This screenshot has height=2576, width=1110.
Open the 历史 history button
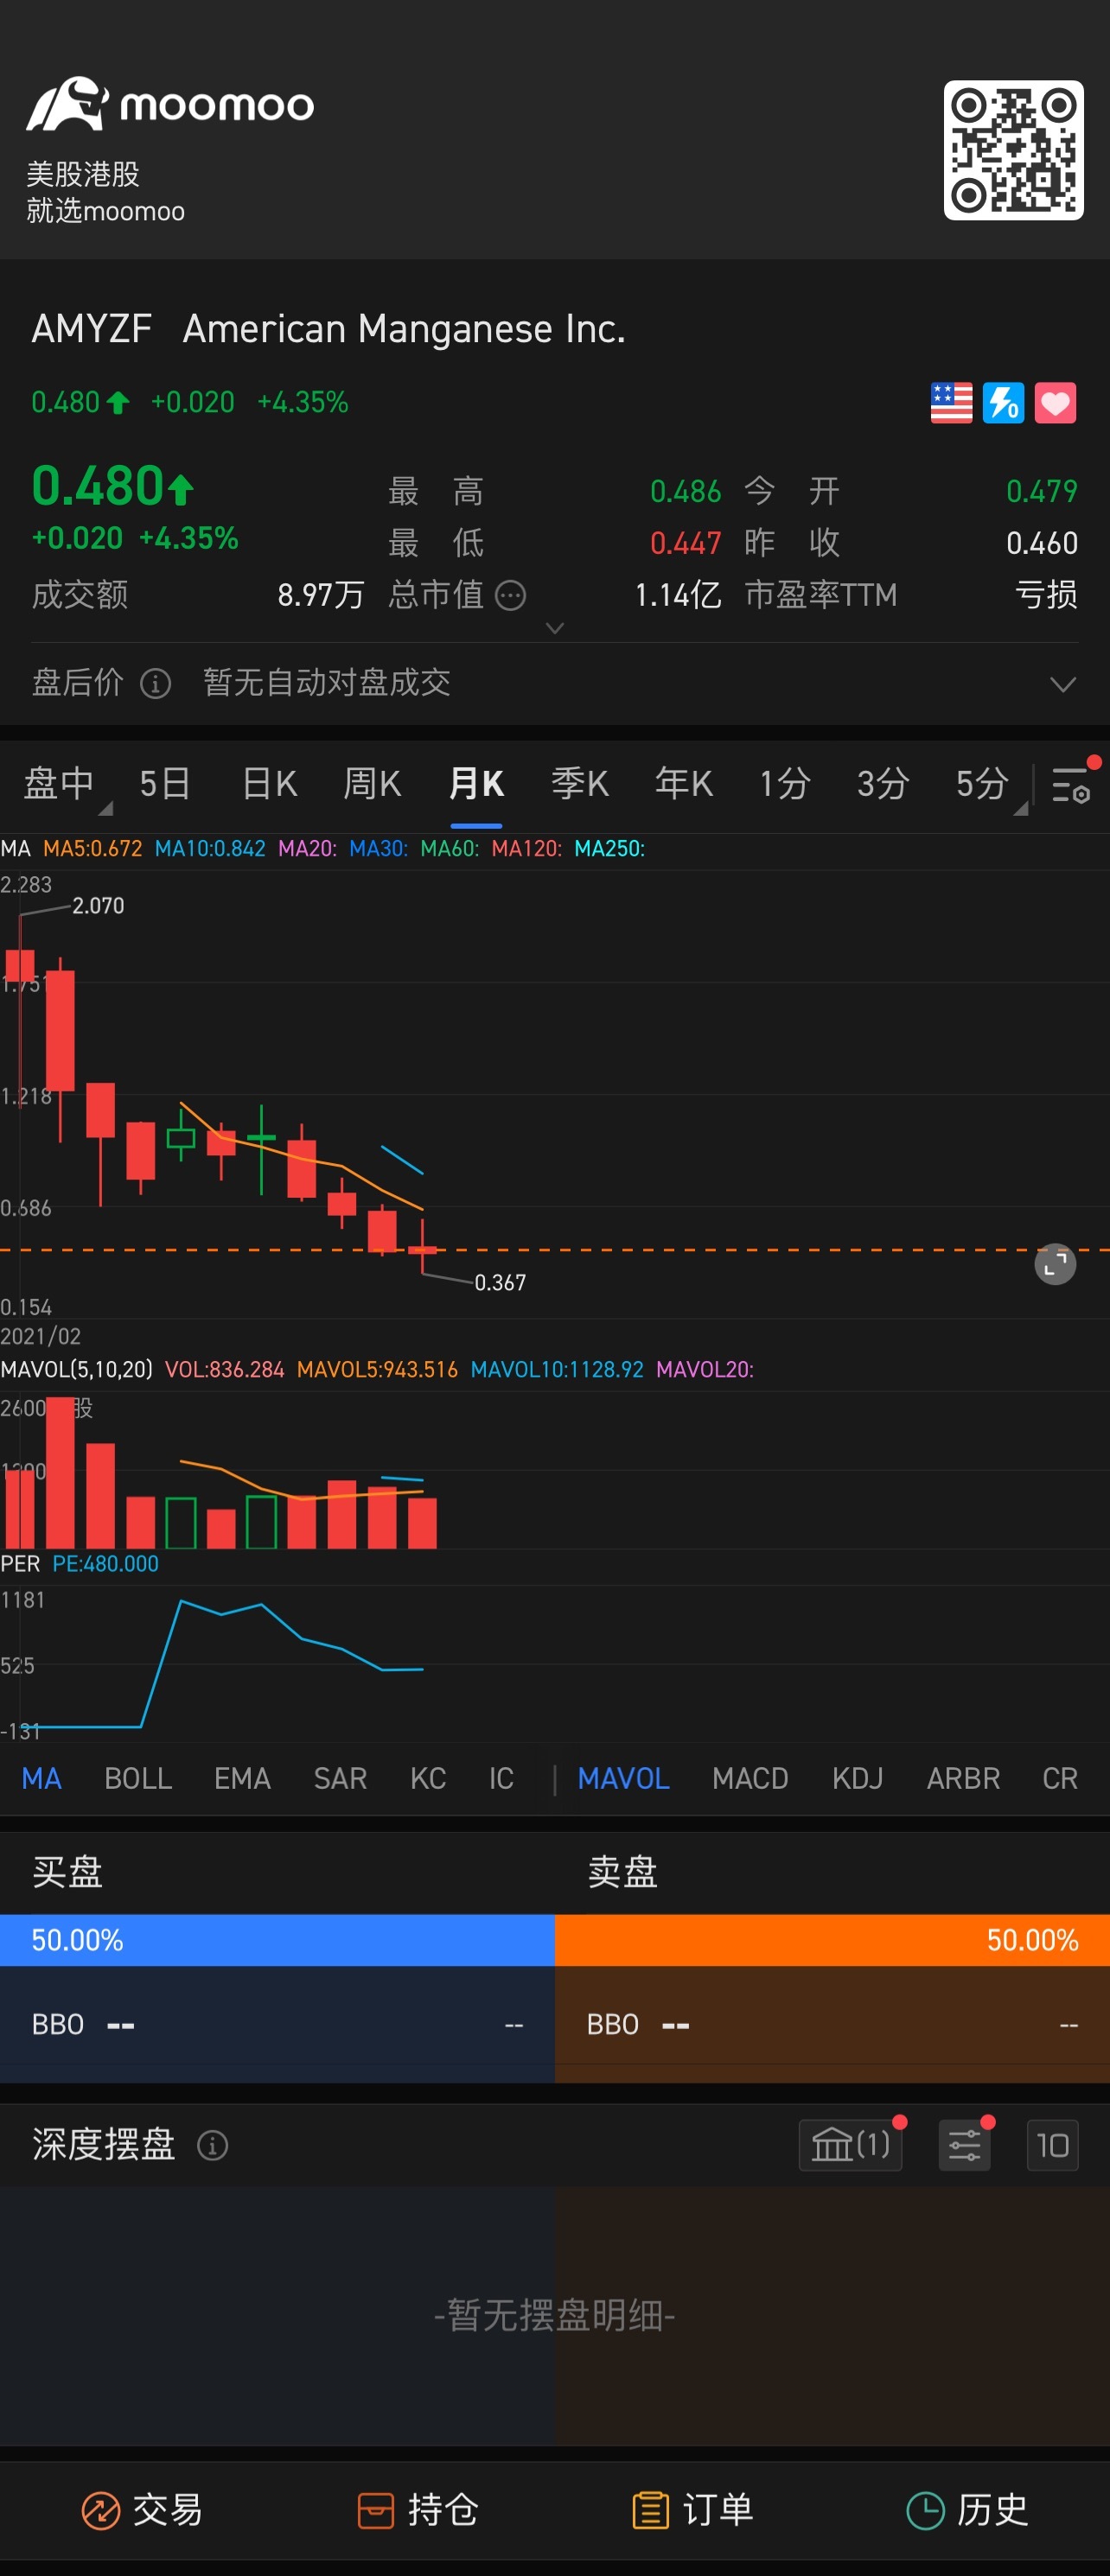click(x=967, y=2510)
